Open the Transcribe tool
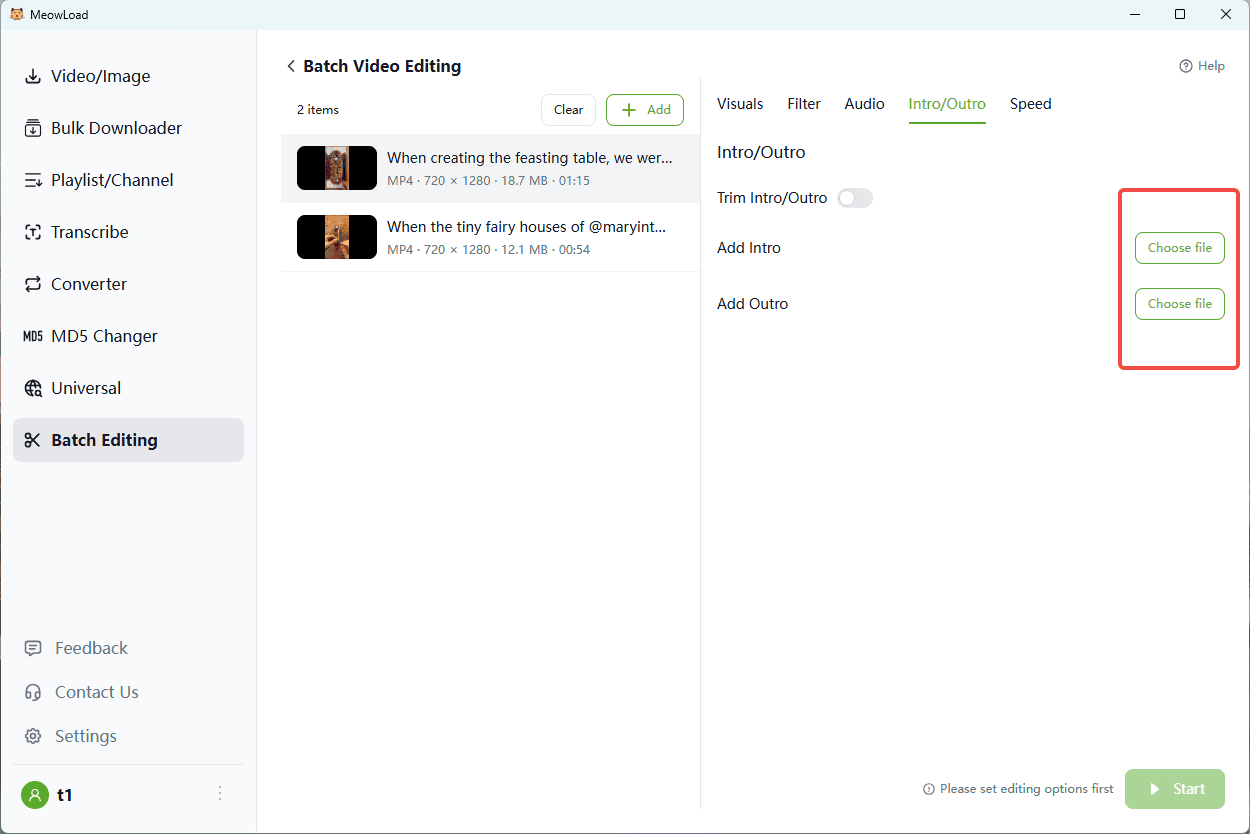Viewport: 1250px width, 834px height. point(89,232)
